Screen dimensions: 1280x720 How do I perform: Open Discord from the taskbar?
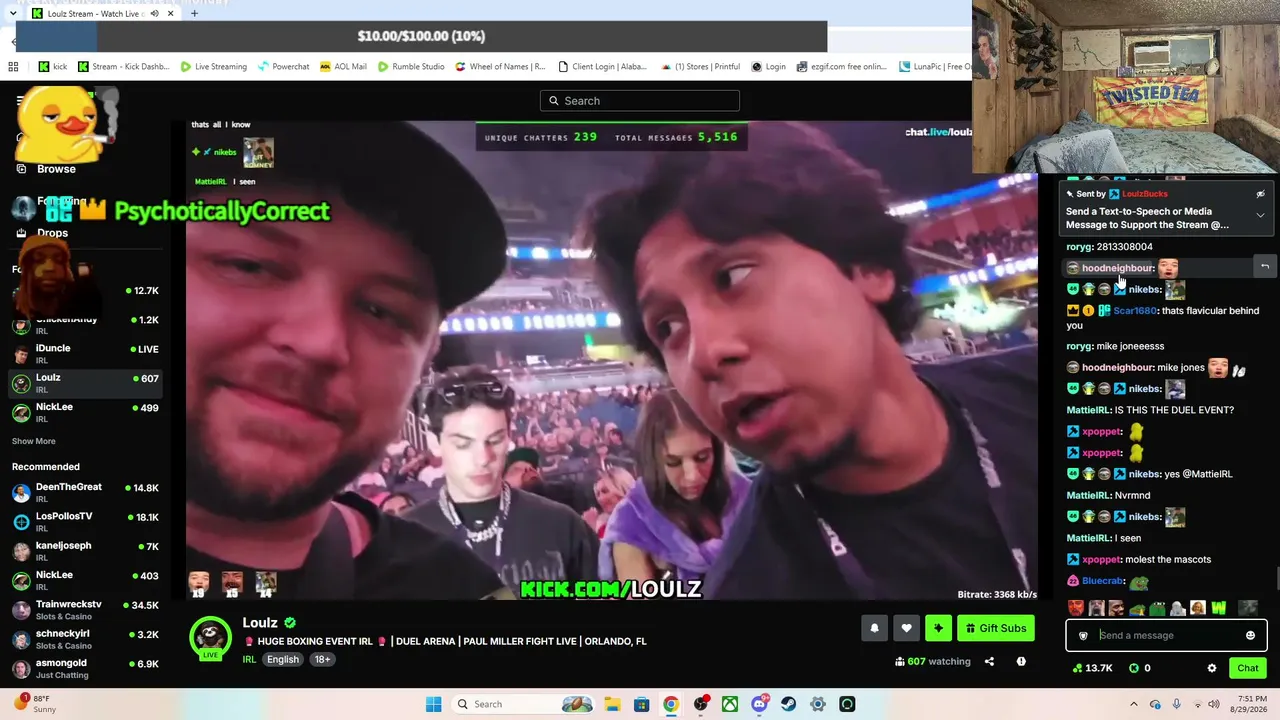tap(760, 704)
